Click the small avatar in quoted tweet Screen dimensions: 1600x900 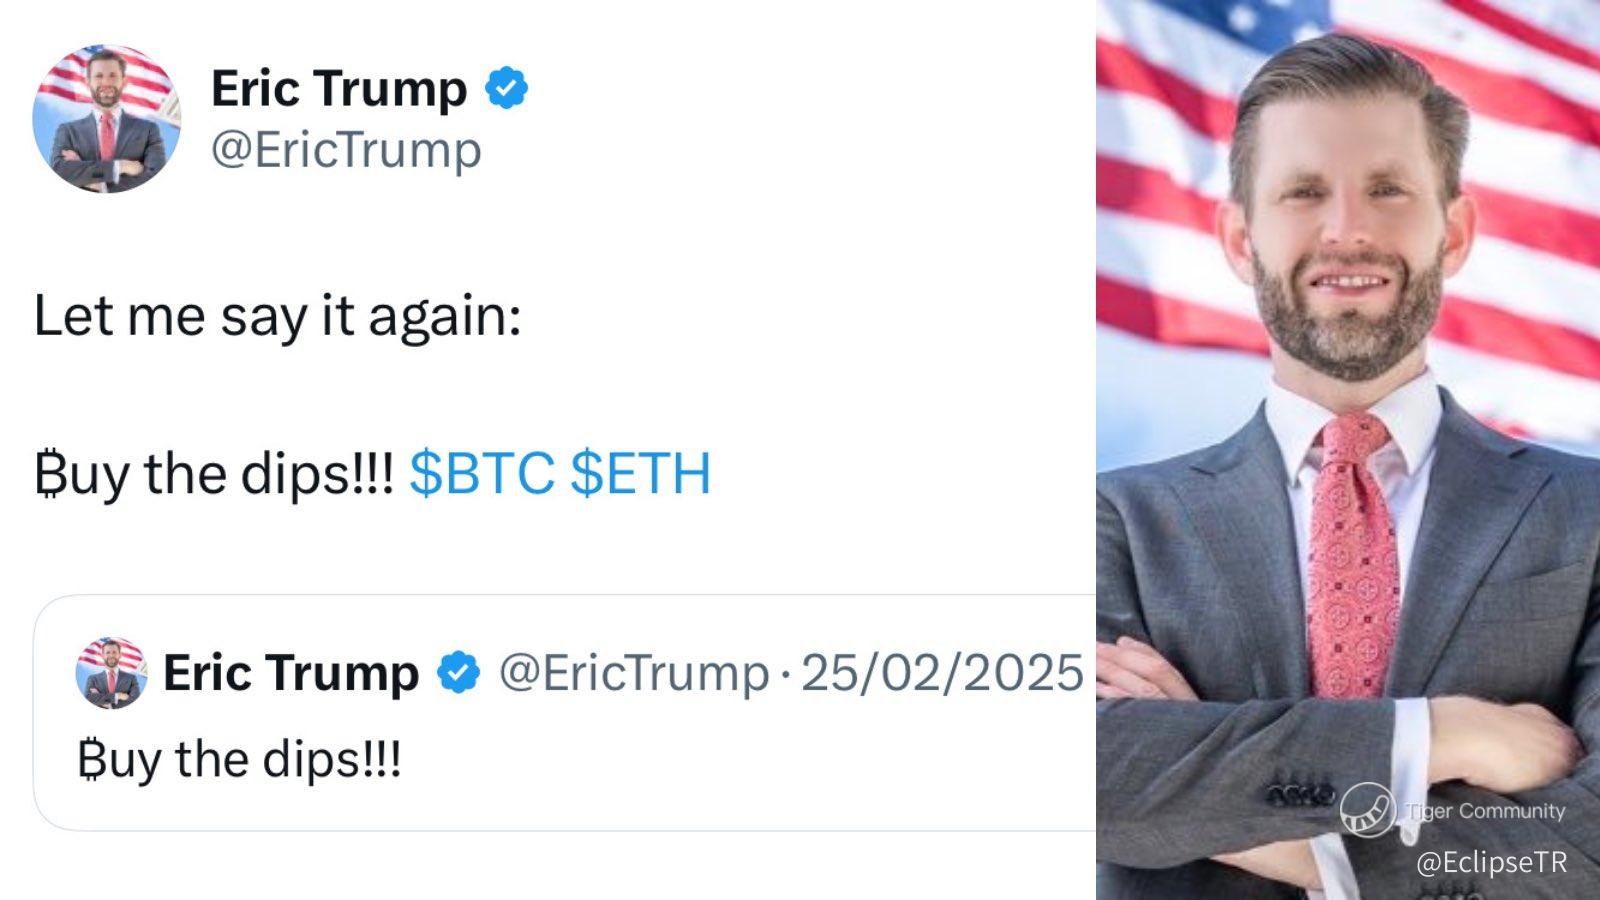pyautogui.click(x=111, y=673)
